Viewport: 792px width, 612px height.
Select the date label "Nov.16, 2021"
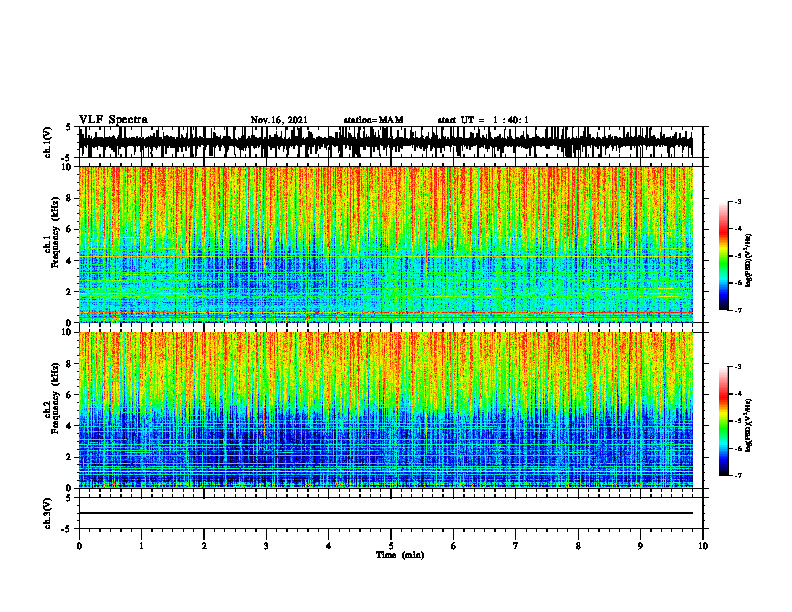tap(279, 120)
